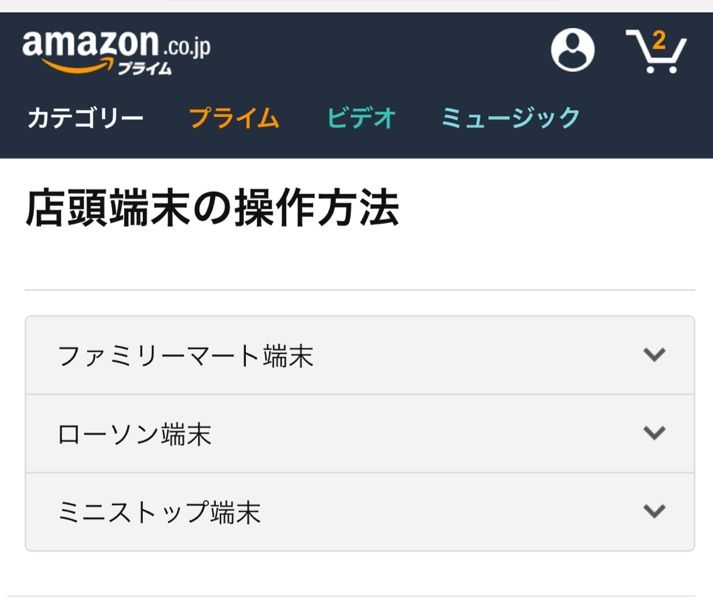Viewport: 713px width, 604px height.
Task: Click the 店頭端末の操作方法 page heading
Action: [212, 210]
